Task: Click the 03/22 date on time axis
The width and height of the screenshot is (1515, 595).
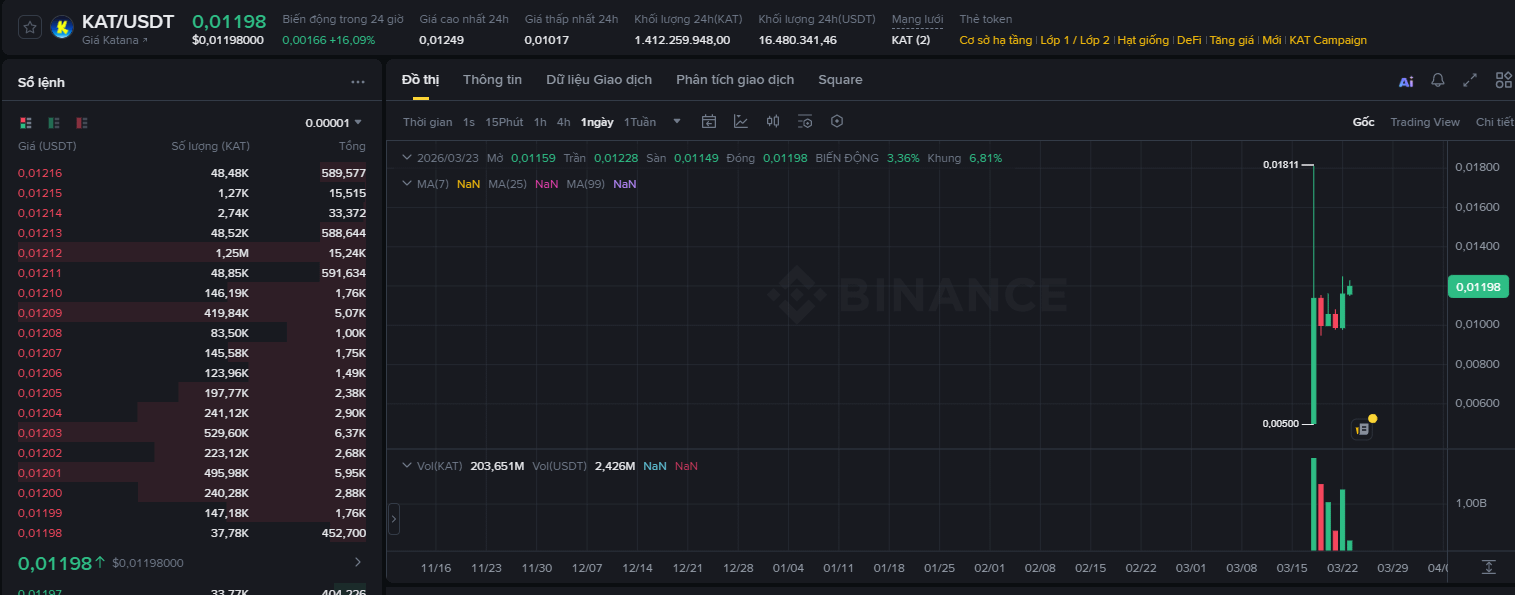Action: 1342,568
